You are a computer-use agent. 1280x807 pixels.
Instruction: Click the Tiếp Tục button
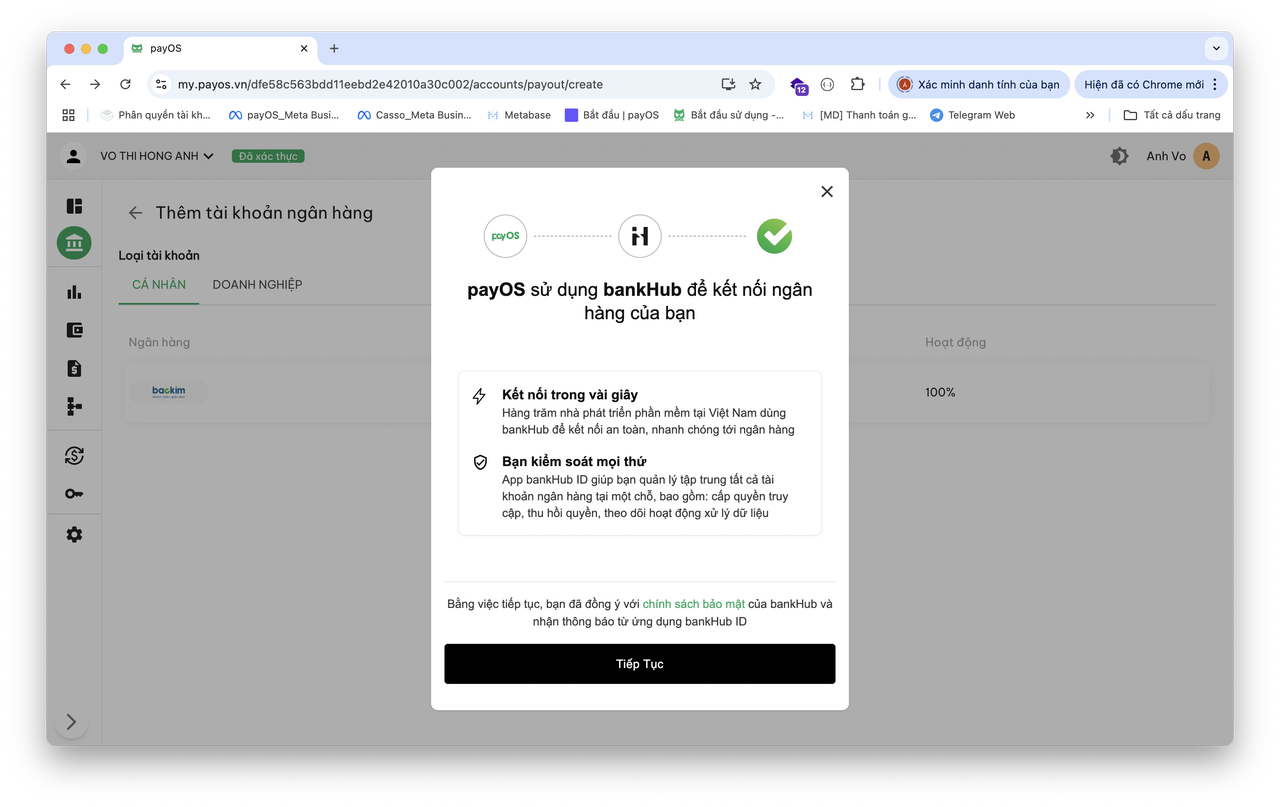click(x=640, y=664)
